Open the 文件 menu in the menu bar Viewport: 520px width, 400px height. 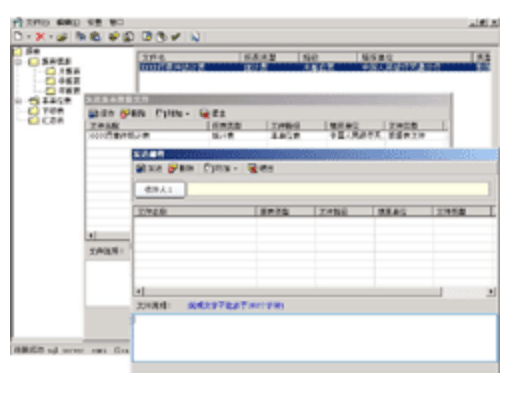[38, 22]
